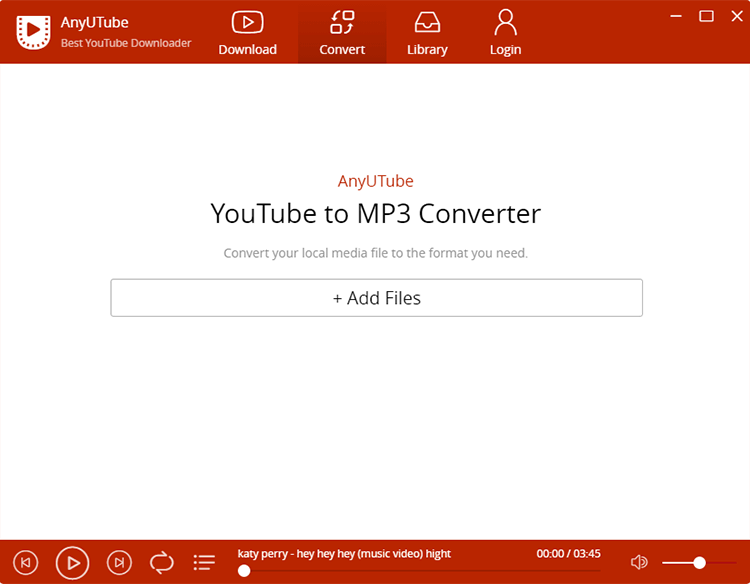
Task: Click the 00:00 / 03:45 time display
Action: [x=568, y=553]
